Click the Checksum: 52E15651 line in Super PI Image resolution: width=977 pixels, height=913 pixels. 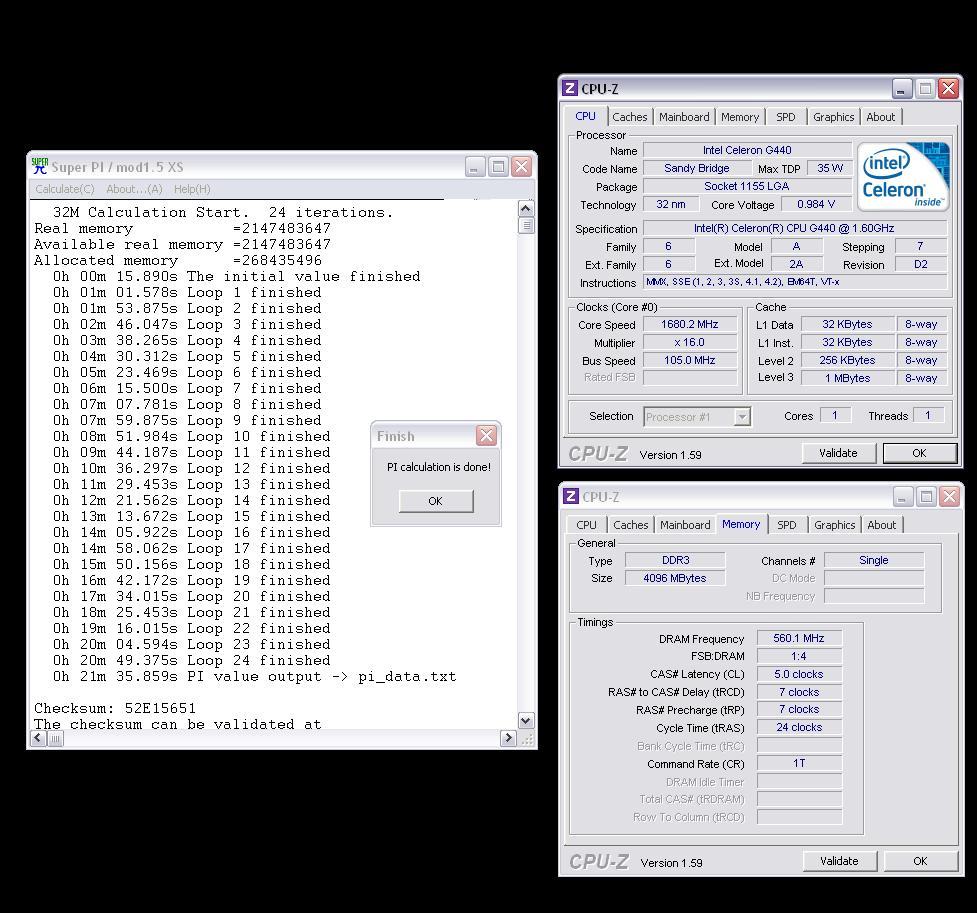(x=115, y=709)
